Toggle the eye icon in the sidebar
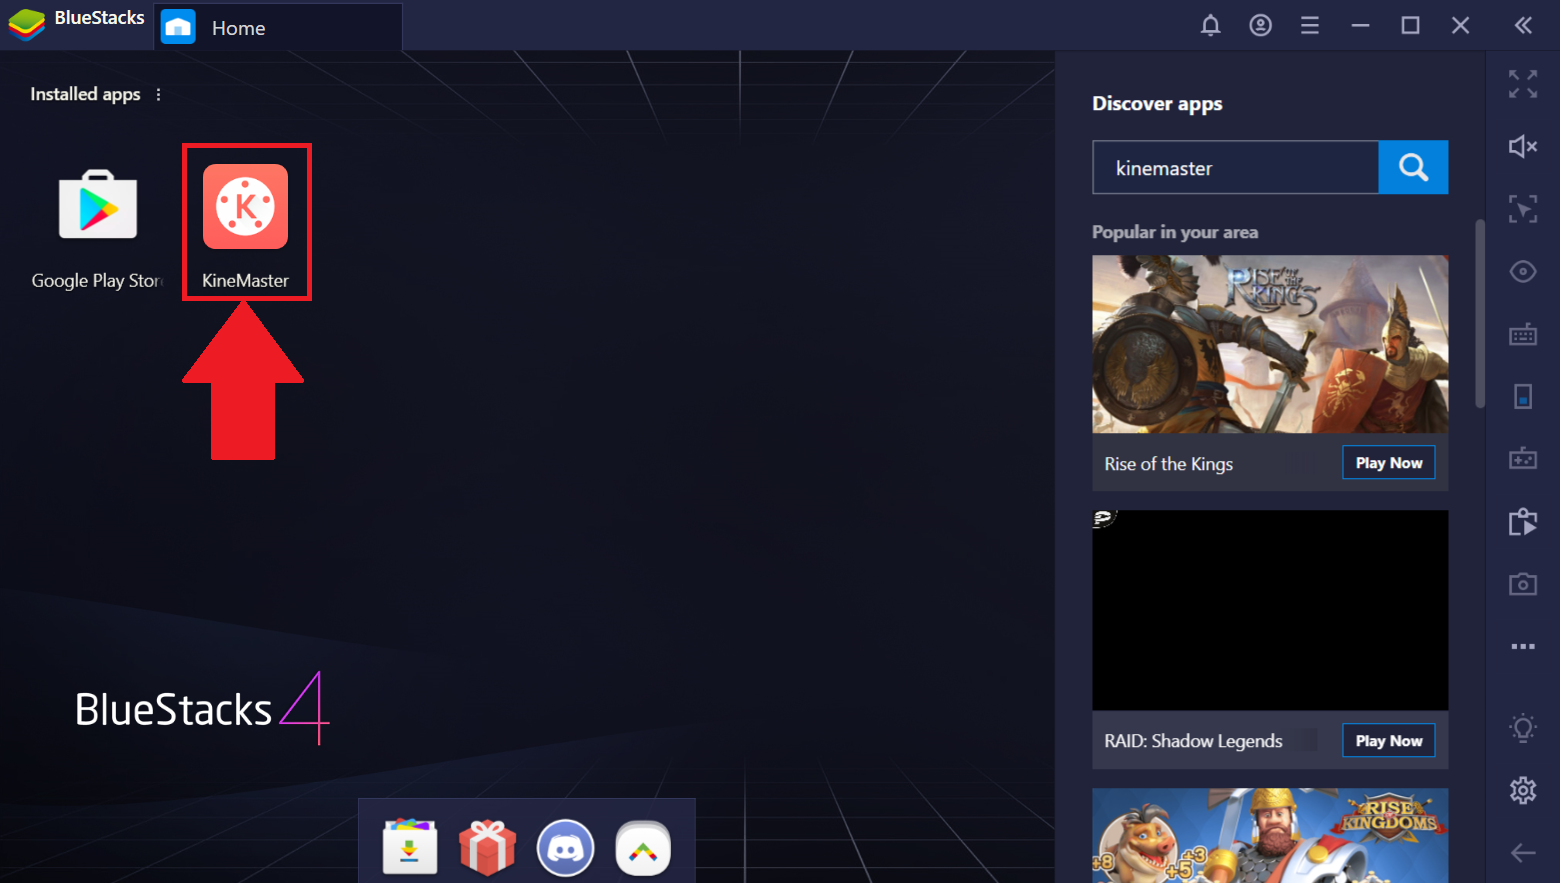1560x883 pixels. pyautogui.click(x=1522, y=272)
